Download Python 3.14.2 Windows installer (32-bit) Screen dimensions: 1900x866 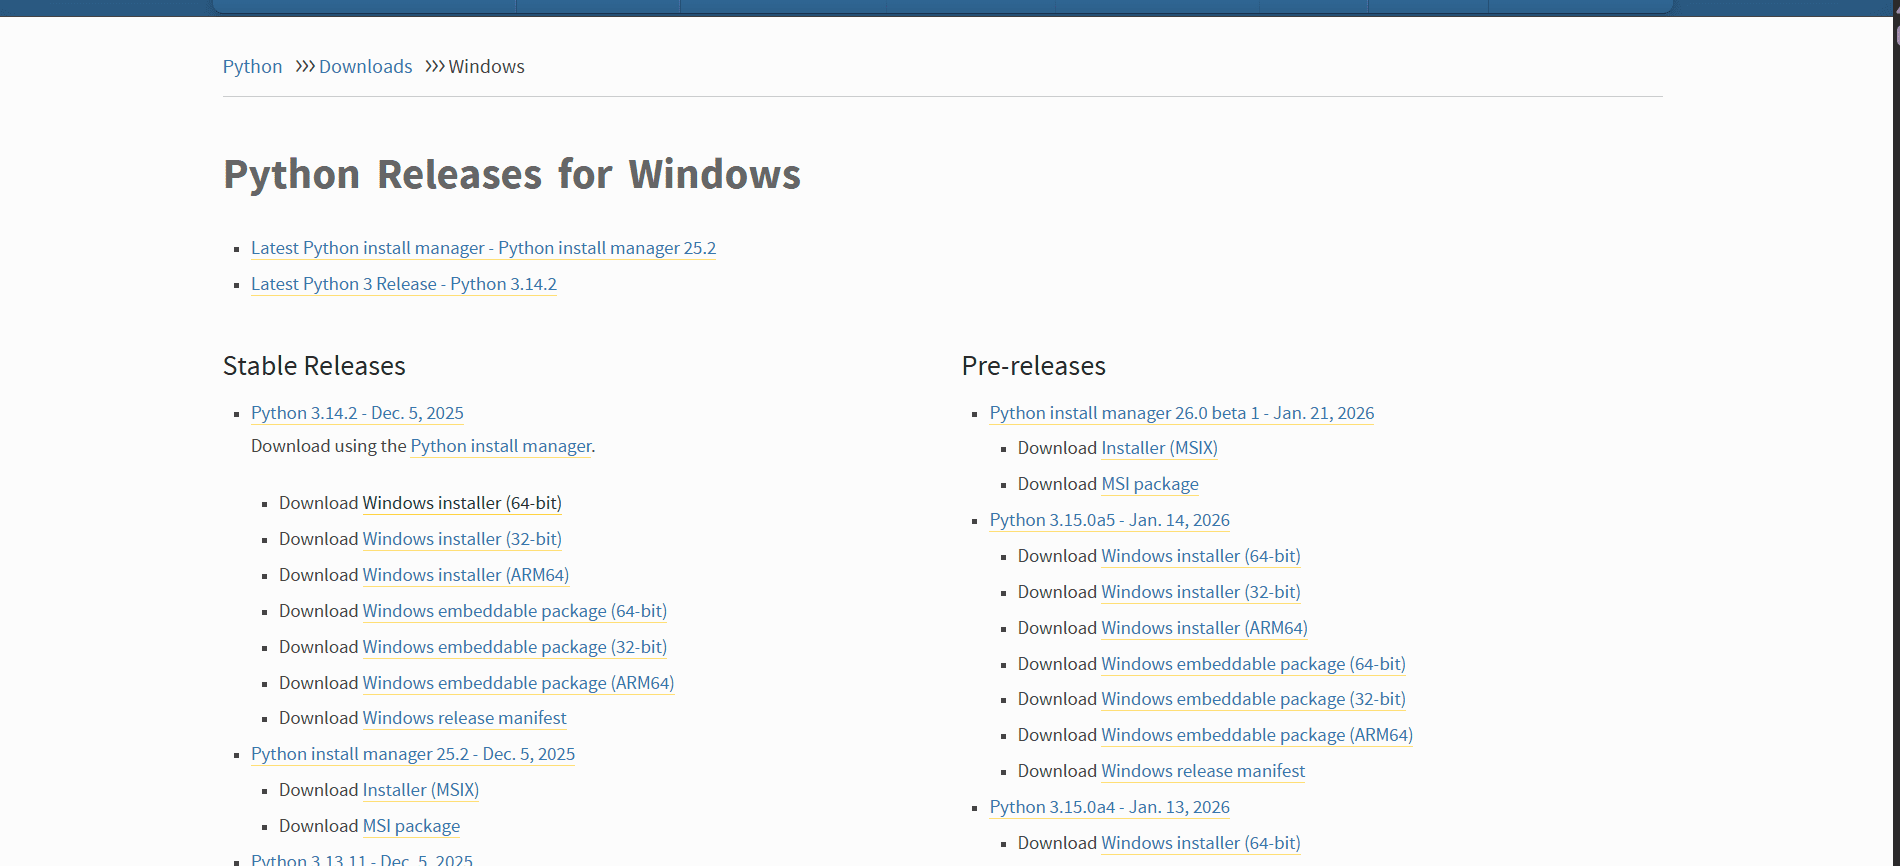[x=461, y=539]
